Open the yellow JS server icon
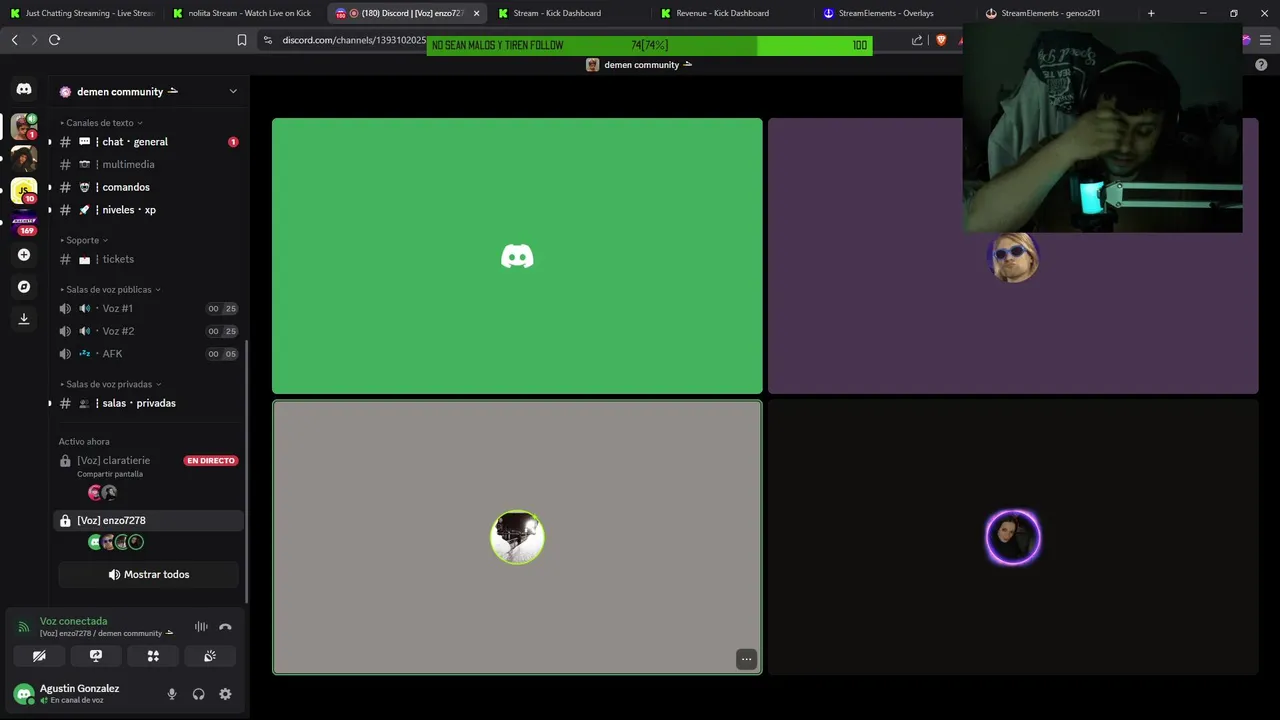Screen dimensions: 1280x720 point(24,190)
